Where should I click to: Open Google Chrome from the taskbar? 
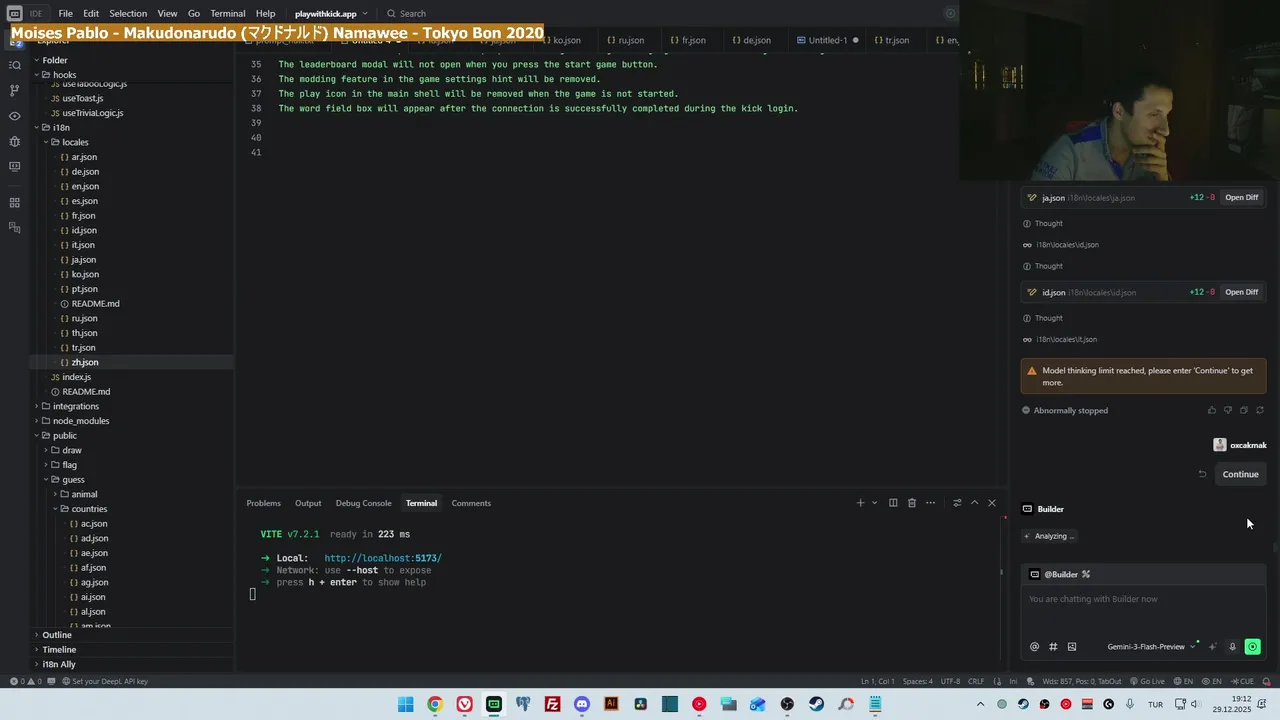(435, 704)
